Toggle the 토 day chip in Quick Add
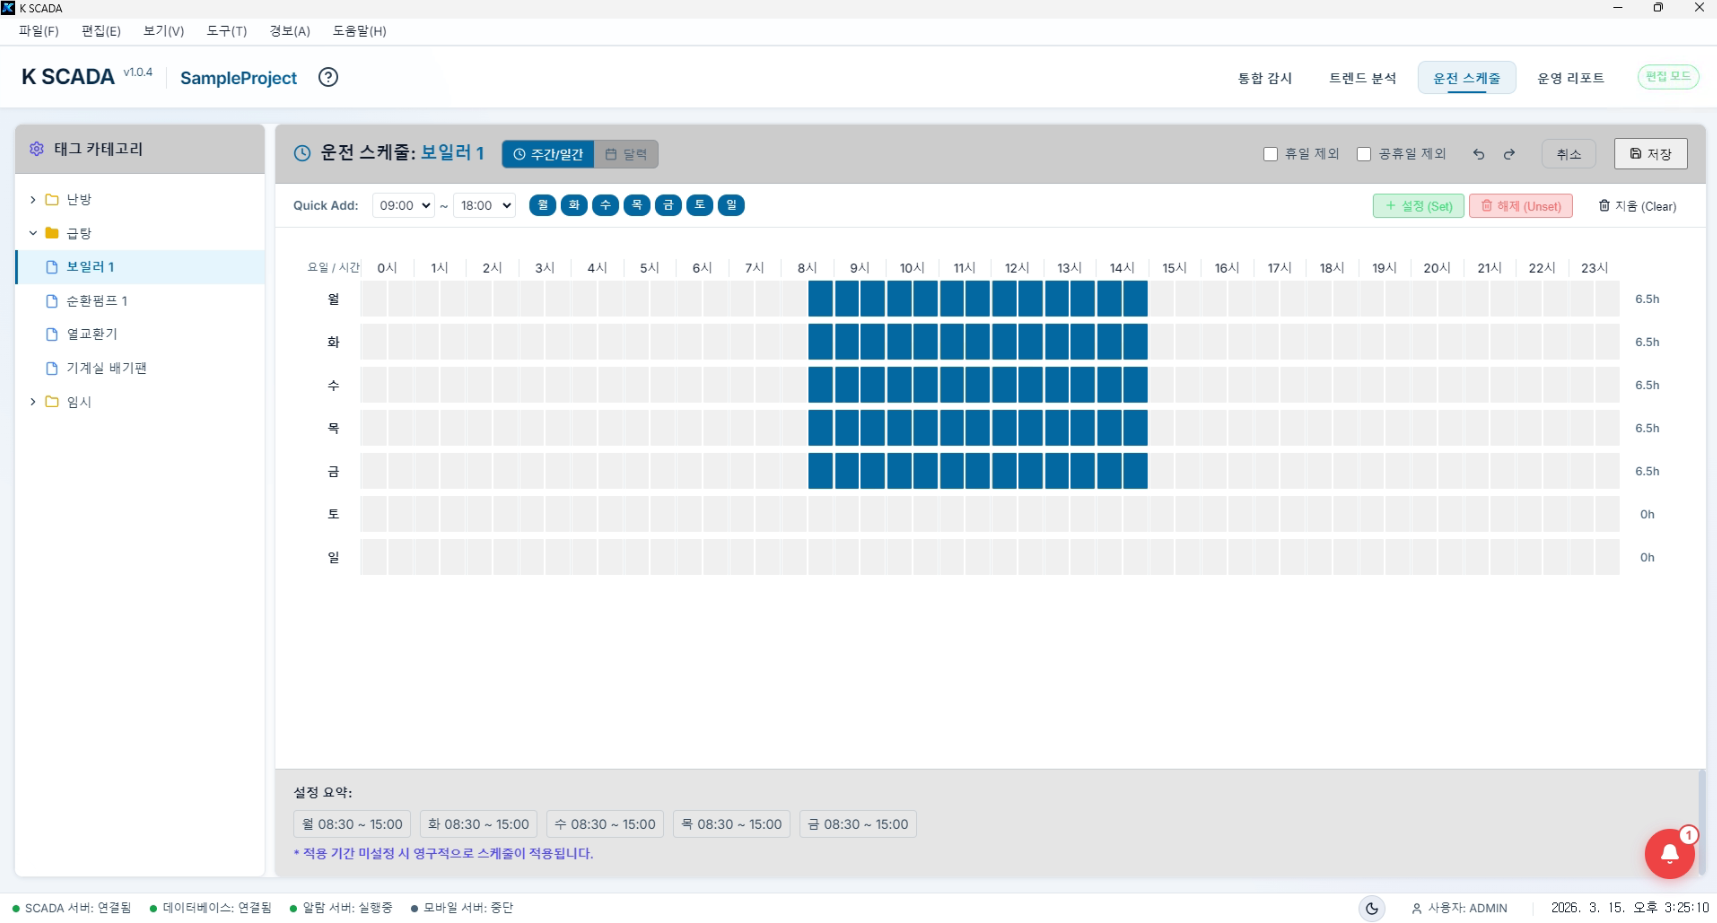 tap(700, 205)
